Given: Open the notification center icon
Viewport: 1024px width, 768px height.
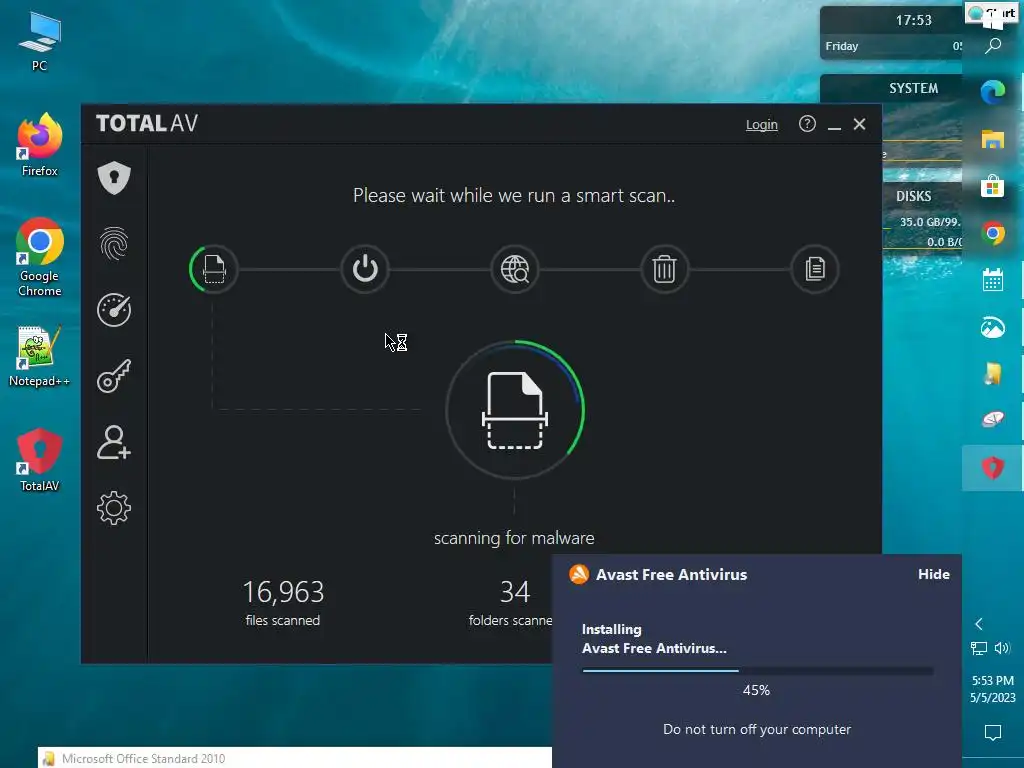Looking at the screenshot, I should coord(993,733).
